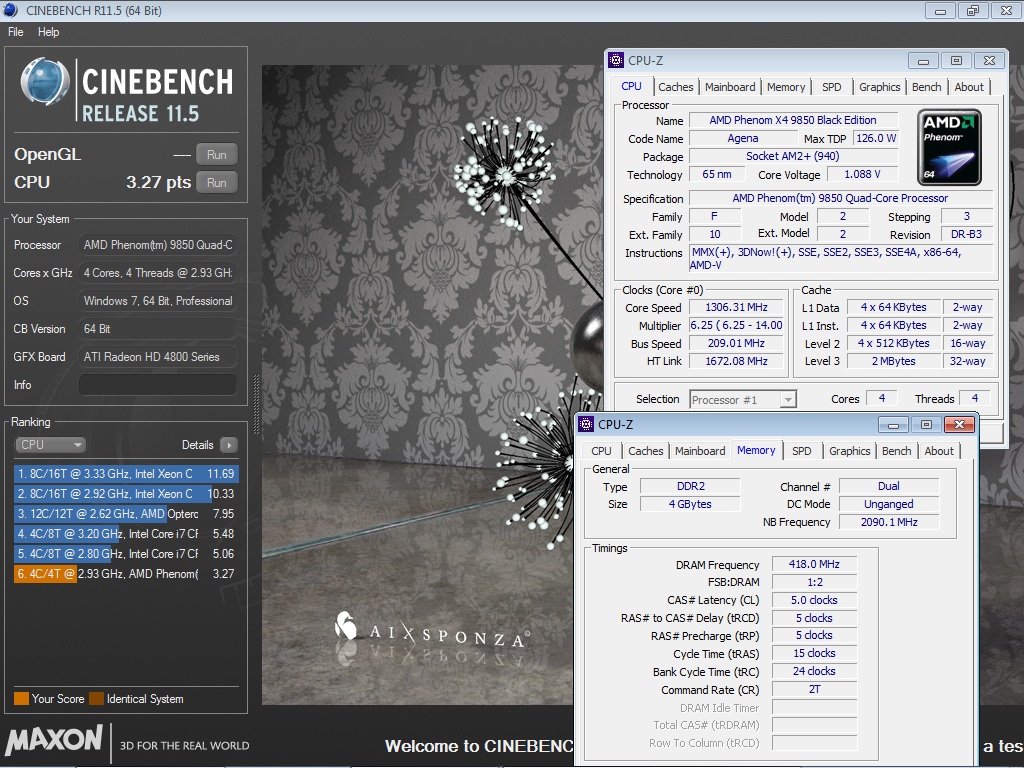Close the front CPU-Z Memory window
The image size is (1024, 768).
click(x=959, y=424)
